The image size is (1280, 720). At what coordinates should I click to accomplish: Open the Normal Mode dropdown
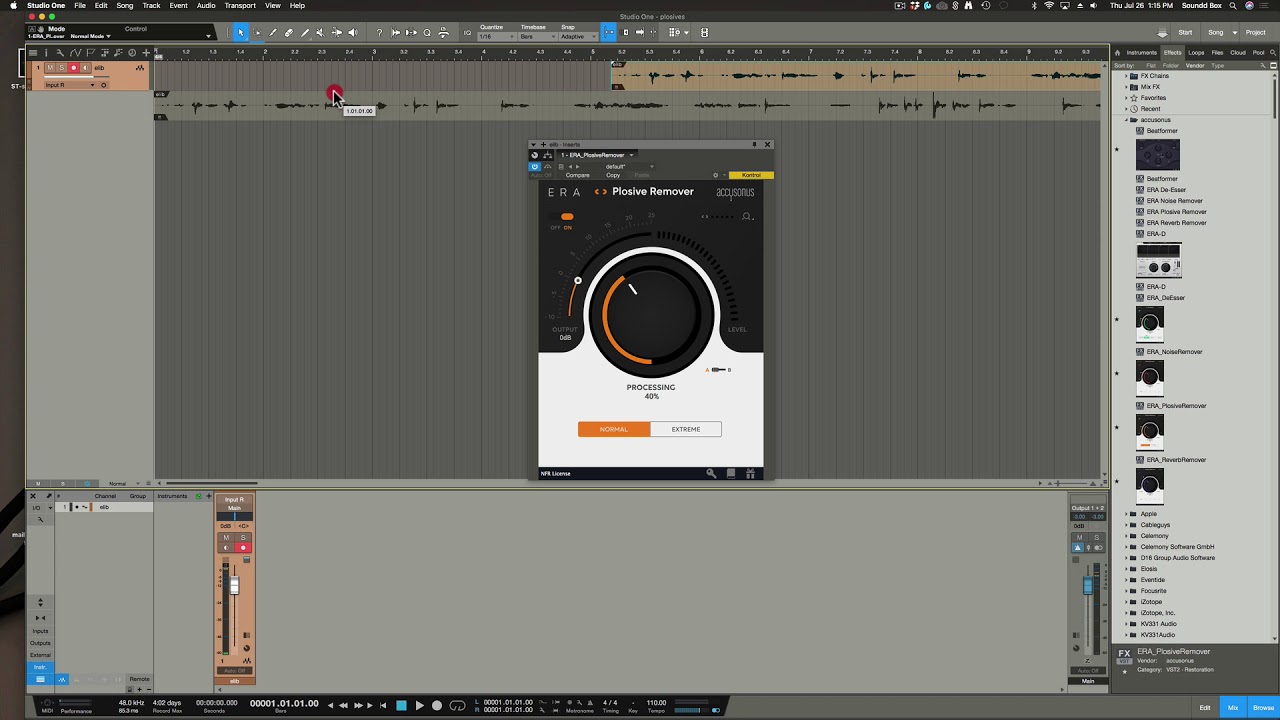[x=91, y=36]
